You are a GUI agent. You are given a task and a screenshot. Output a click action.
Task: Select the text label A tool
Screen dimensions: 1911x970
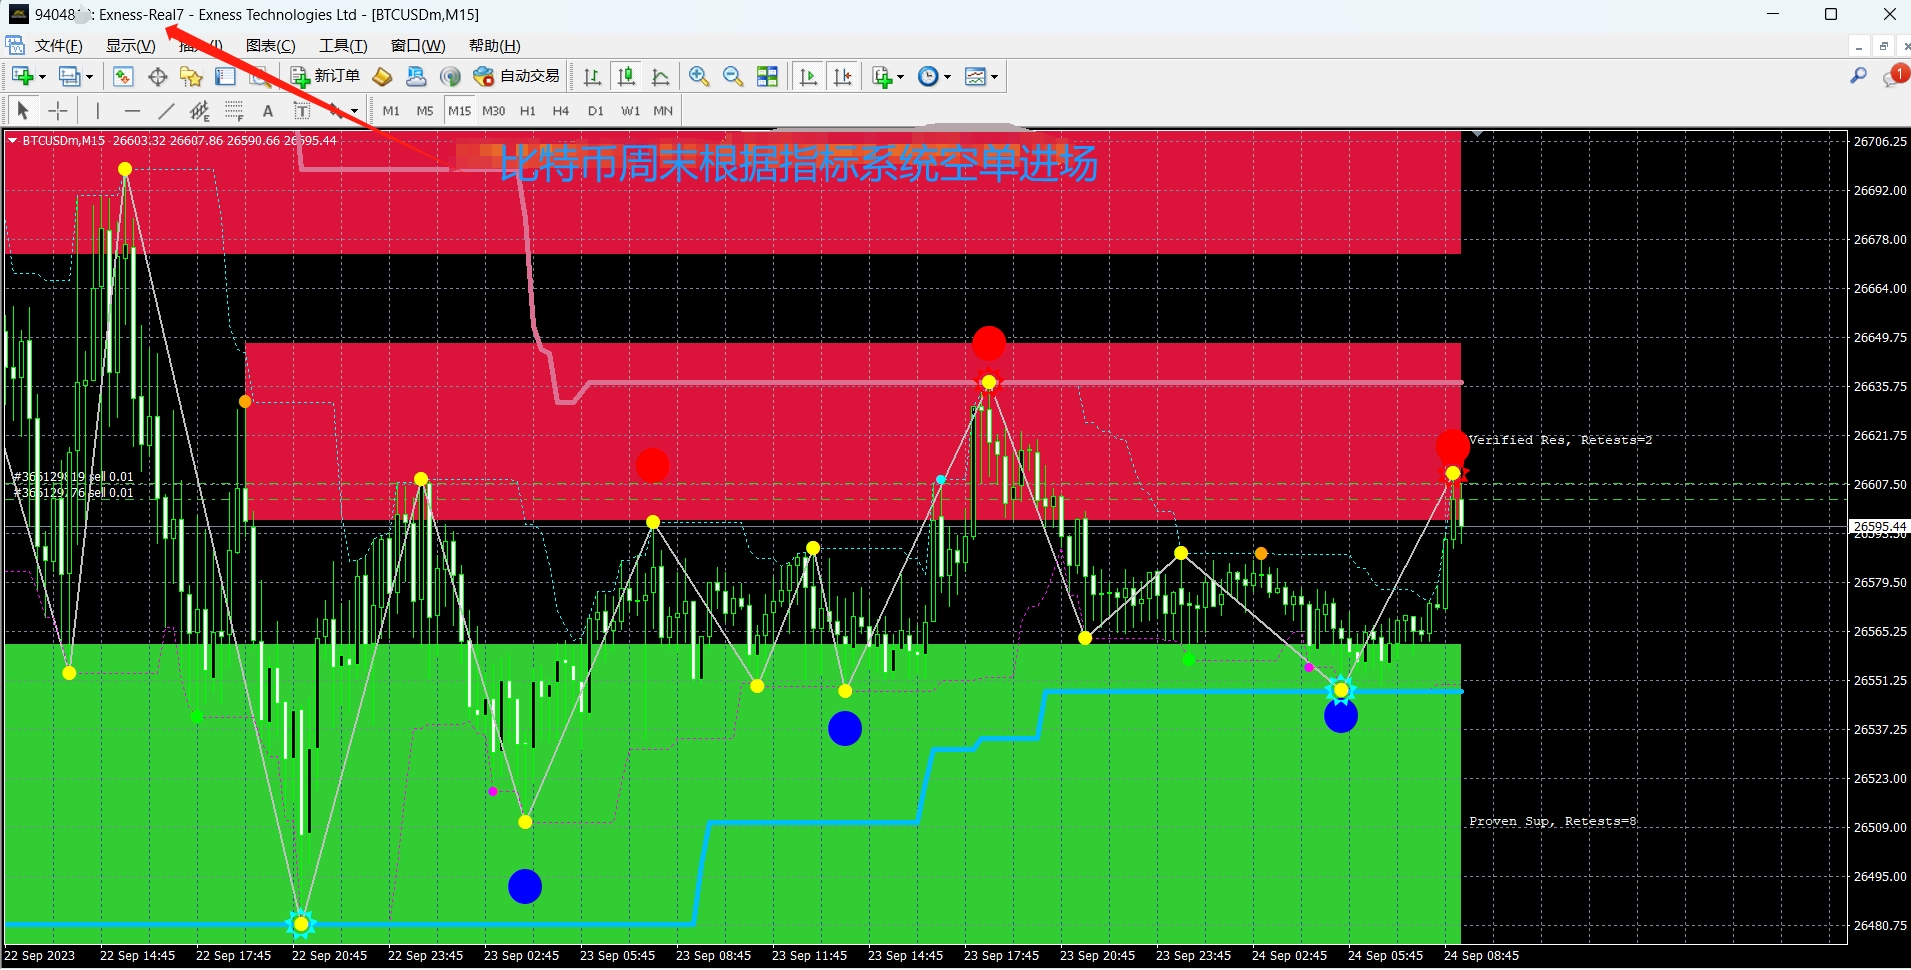pyautogui.click(x=267, y=111)
